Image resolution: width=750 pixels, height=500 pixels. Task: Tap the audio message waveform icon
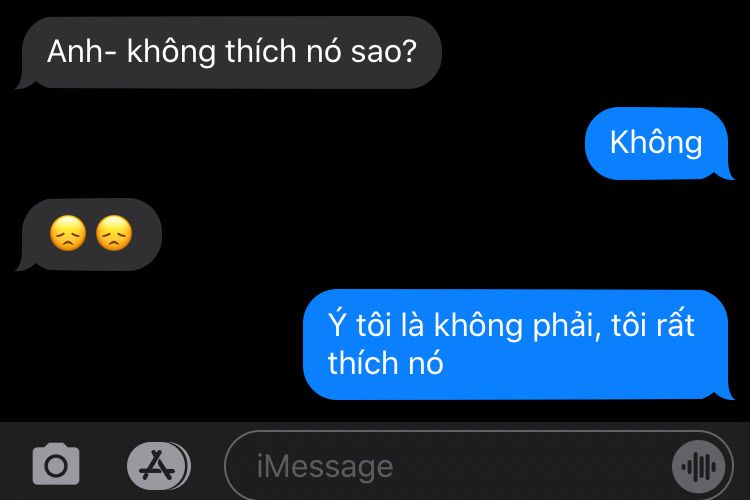[x=700, y=467]
